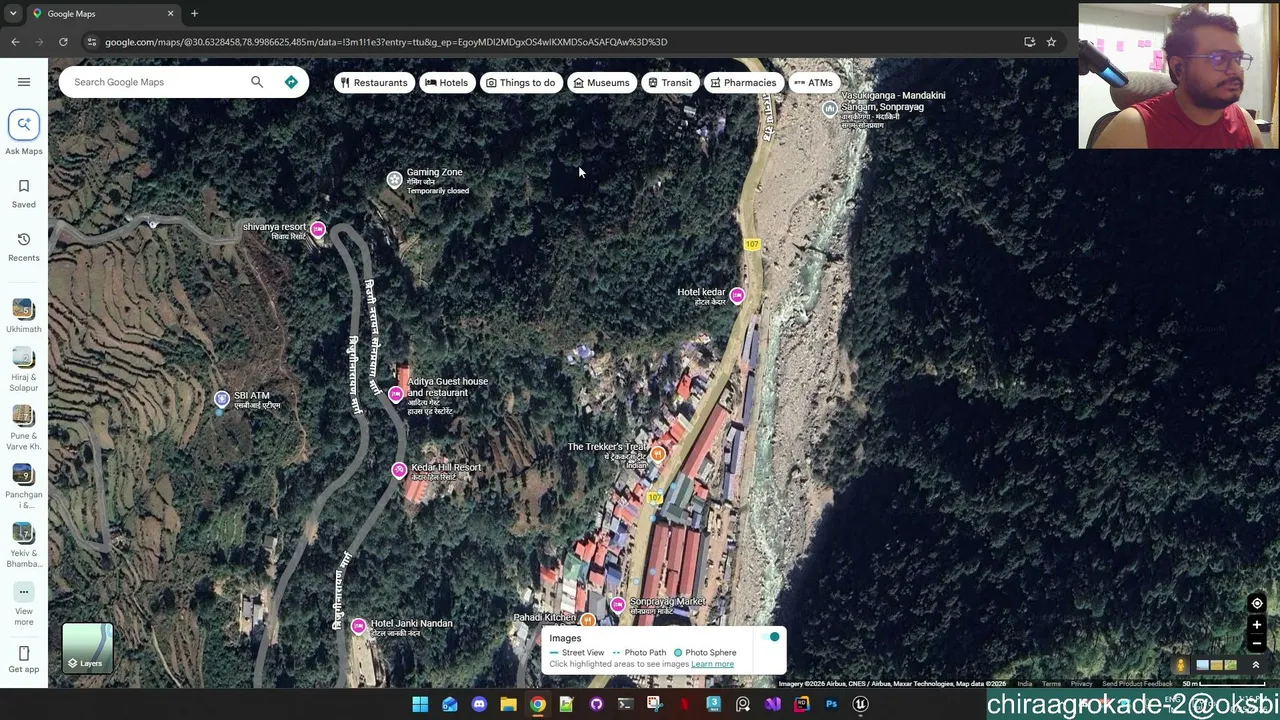Select the Vasukiganga - Mandakini Sangam marker

click(829, 108)
